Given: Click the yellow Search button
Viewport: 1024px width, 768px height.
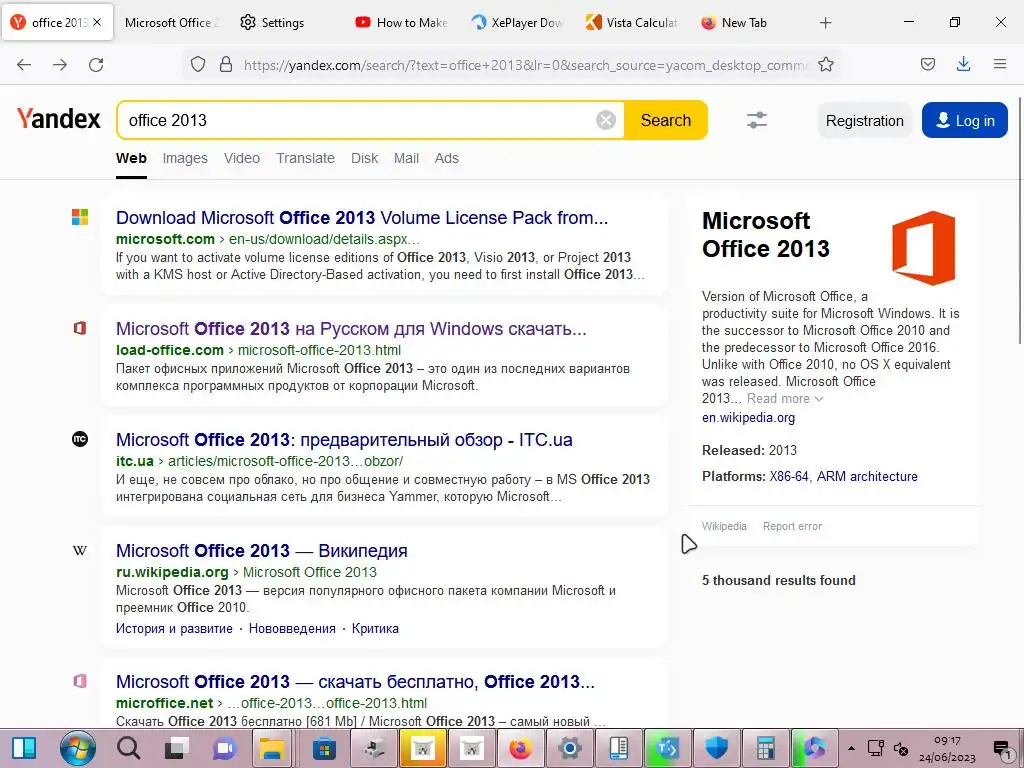Looking at the screenshot, I should click(665, 120).
